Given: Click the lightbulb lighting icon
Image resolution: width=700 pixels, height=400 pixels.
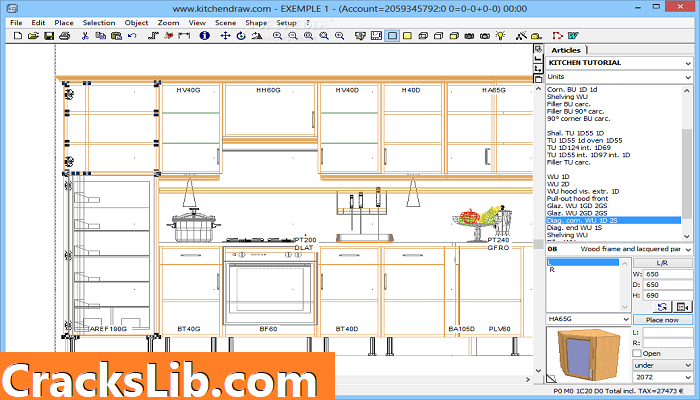Looking at the screenshot, I should coord(501,36).
